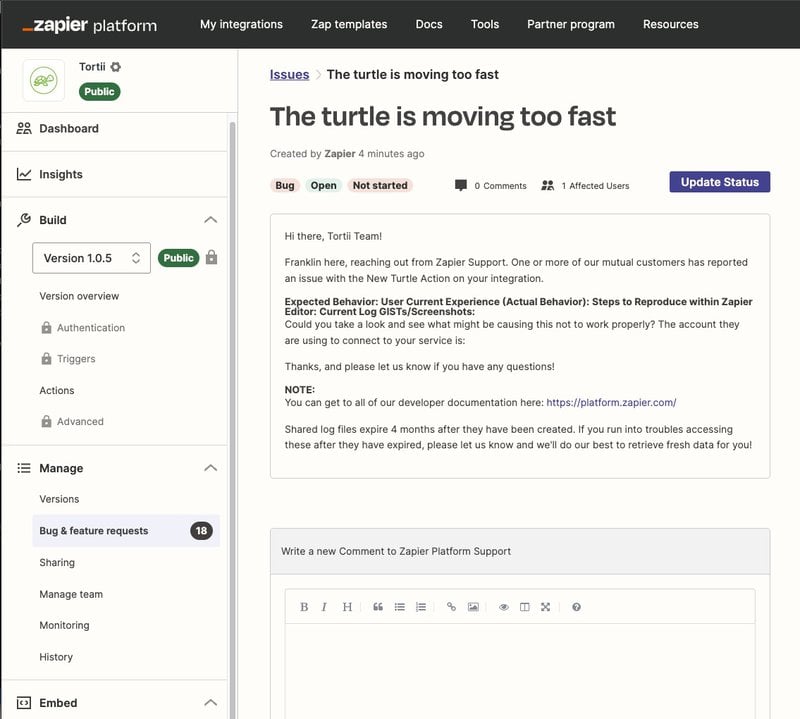Insert an image into the comment
The image size is (800, 719).
[x=472, y=607]
